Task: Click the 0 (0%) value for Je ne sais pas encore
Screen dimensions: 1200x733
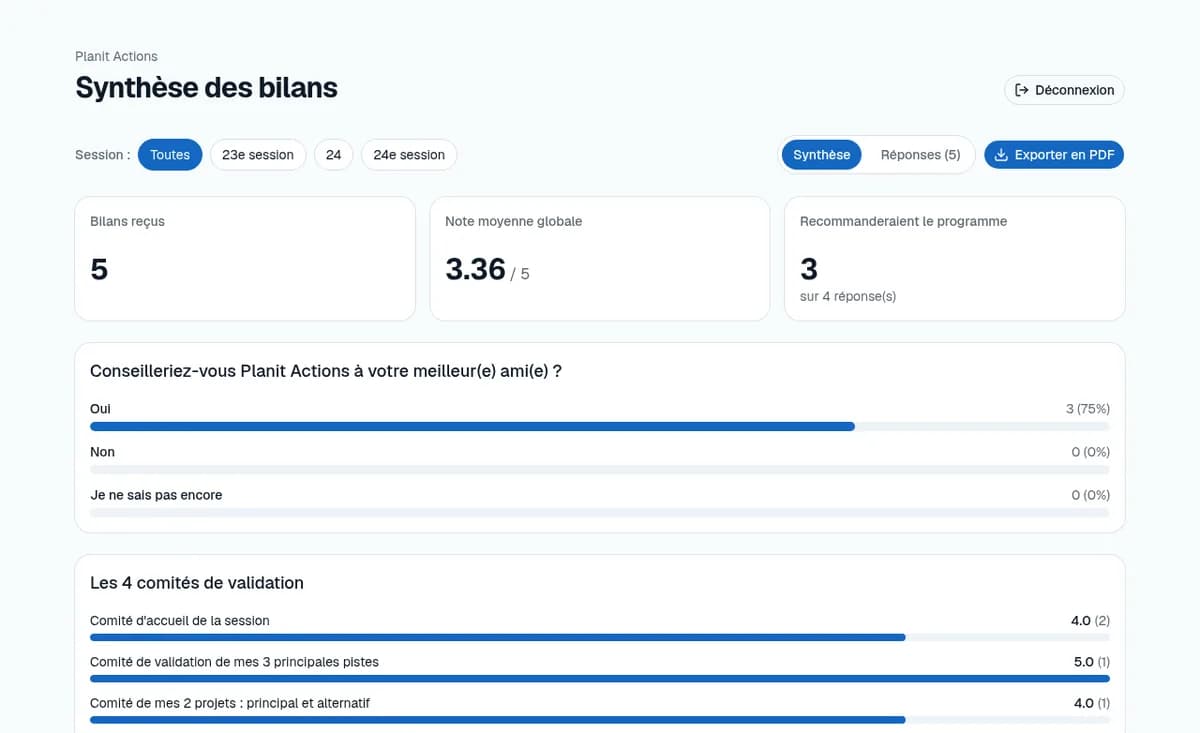Action: coord(1090,495)
